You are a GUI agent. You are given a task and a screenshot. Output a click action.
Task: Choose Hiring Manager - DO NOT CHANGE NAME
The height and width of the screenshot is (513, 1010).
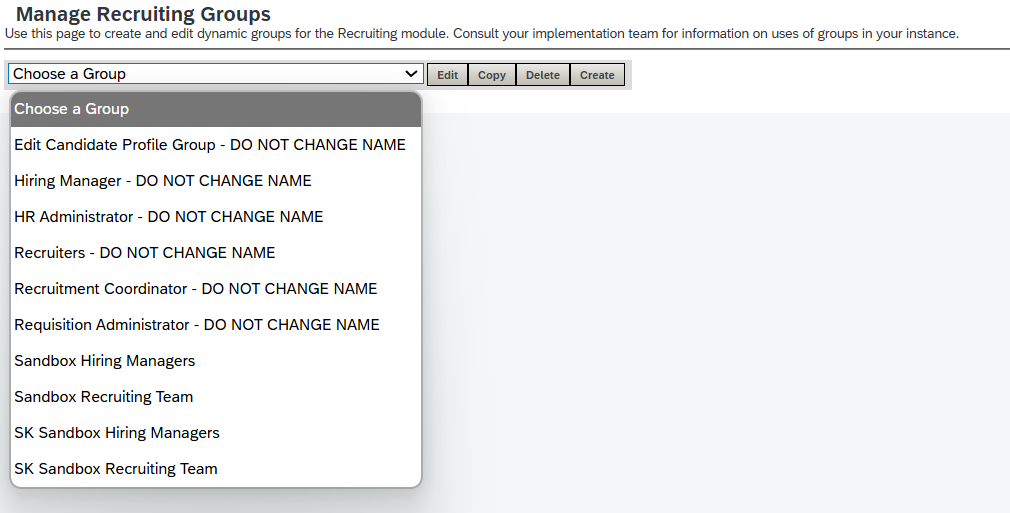tap(216, 181)
